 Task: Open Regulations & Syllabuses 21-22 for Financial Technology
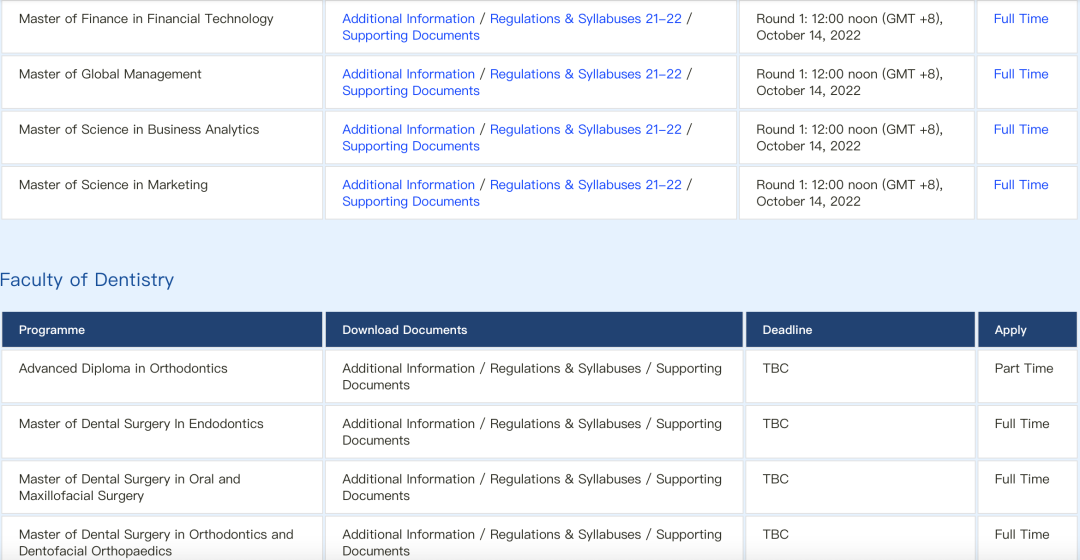585,19
